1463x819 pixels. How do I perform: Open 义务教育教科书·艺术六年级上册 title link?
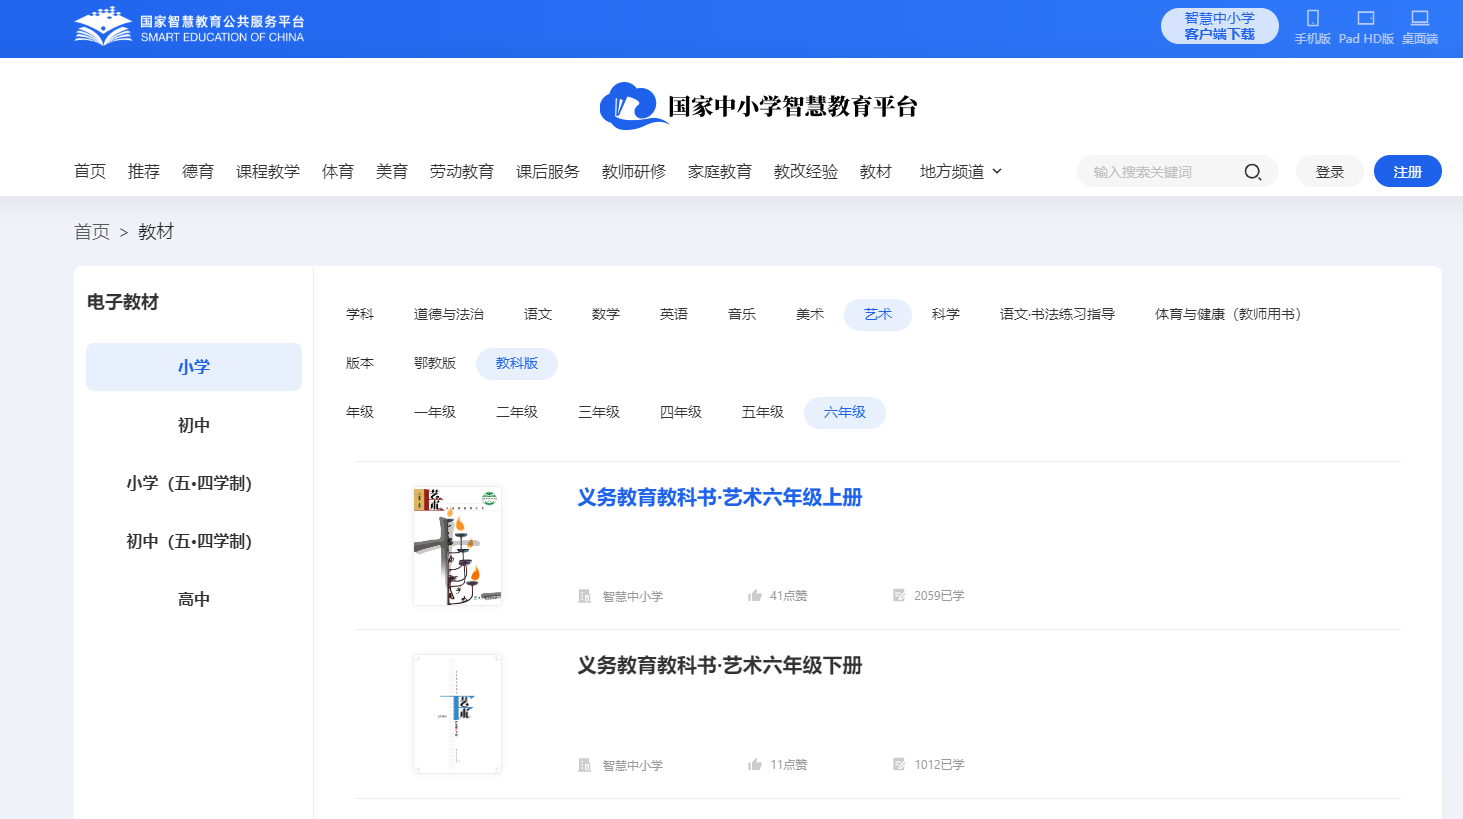[x=719, y=497]
